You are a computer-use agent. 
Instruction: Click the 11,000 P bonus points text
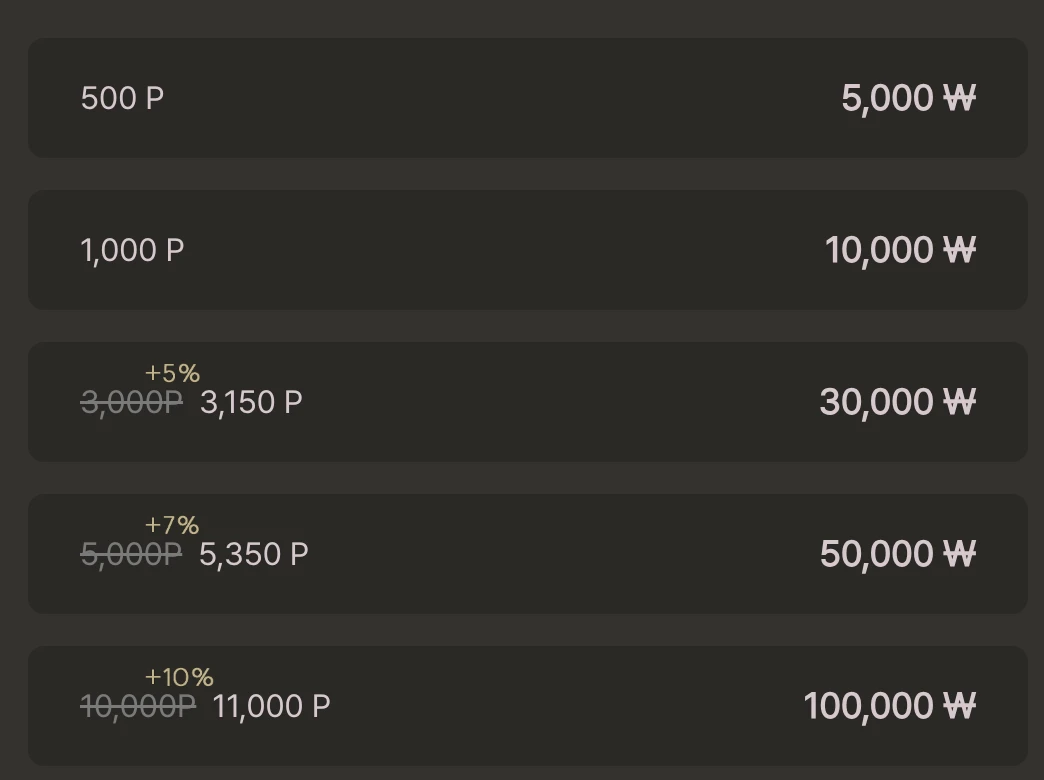(272, 706)
